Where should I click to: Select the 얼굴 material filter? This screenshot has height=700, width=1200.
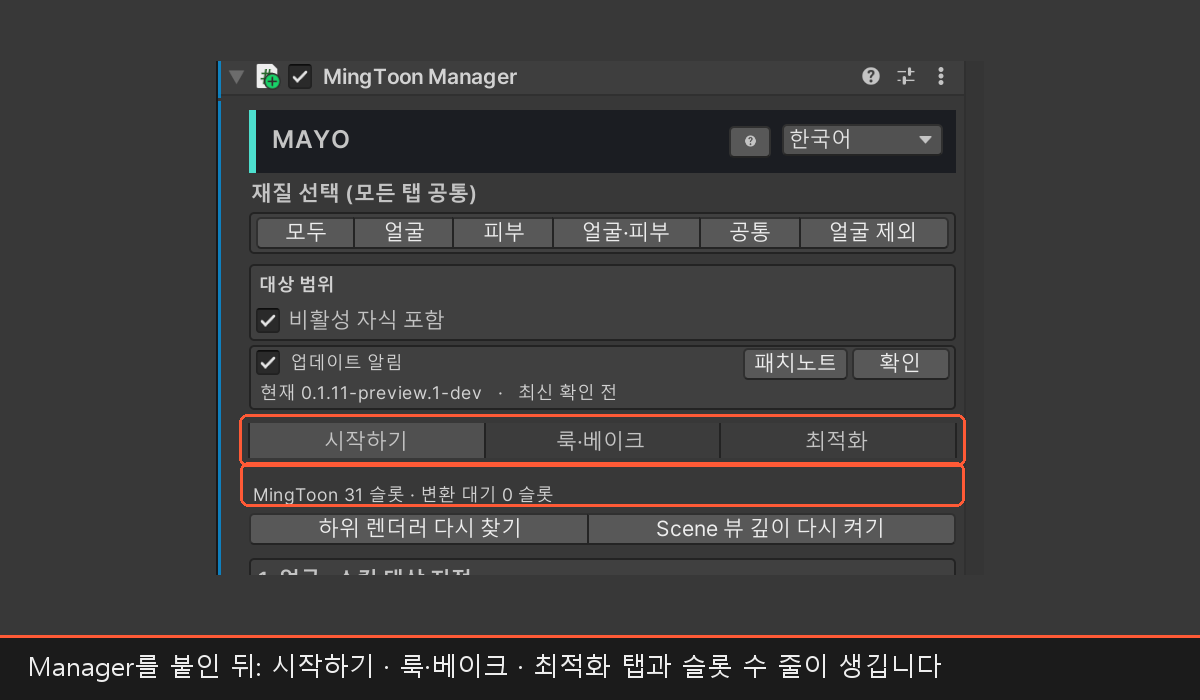coord(404,232)
